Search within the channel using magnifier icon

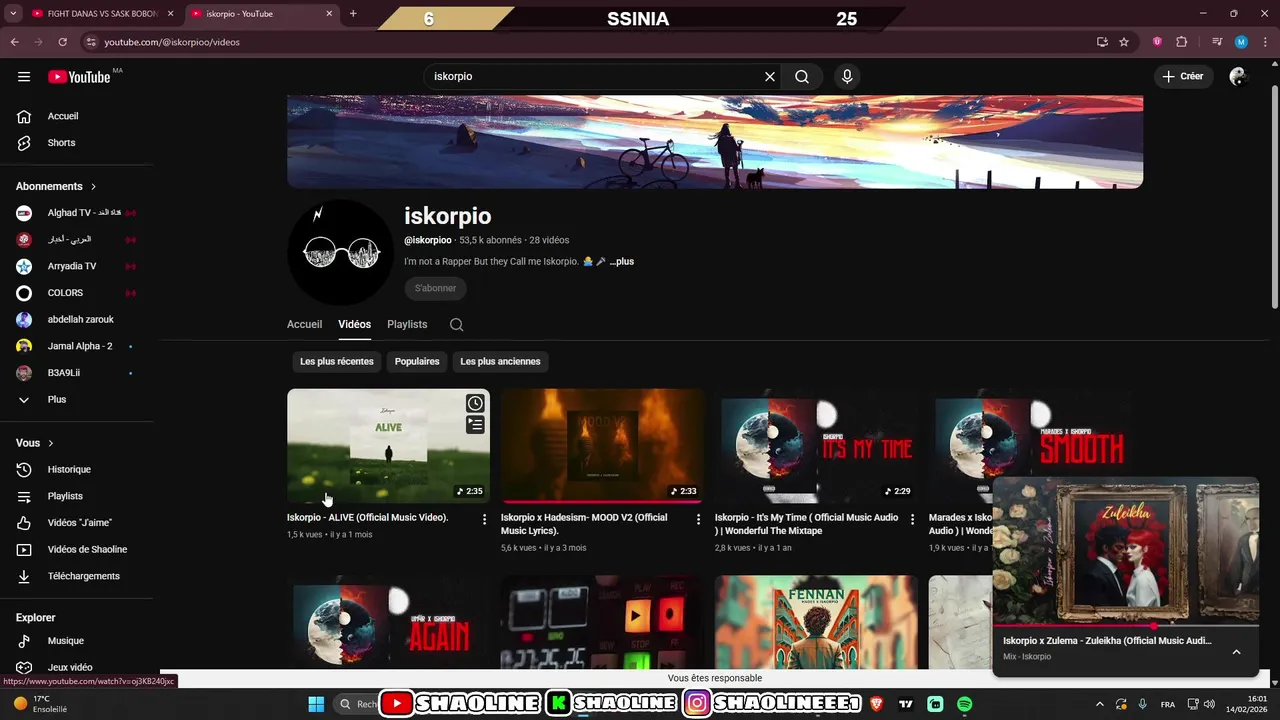pyautogui.click(x=456, y=325)
